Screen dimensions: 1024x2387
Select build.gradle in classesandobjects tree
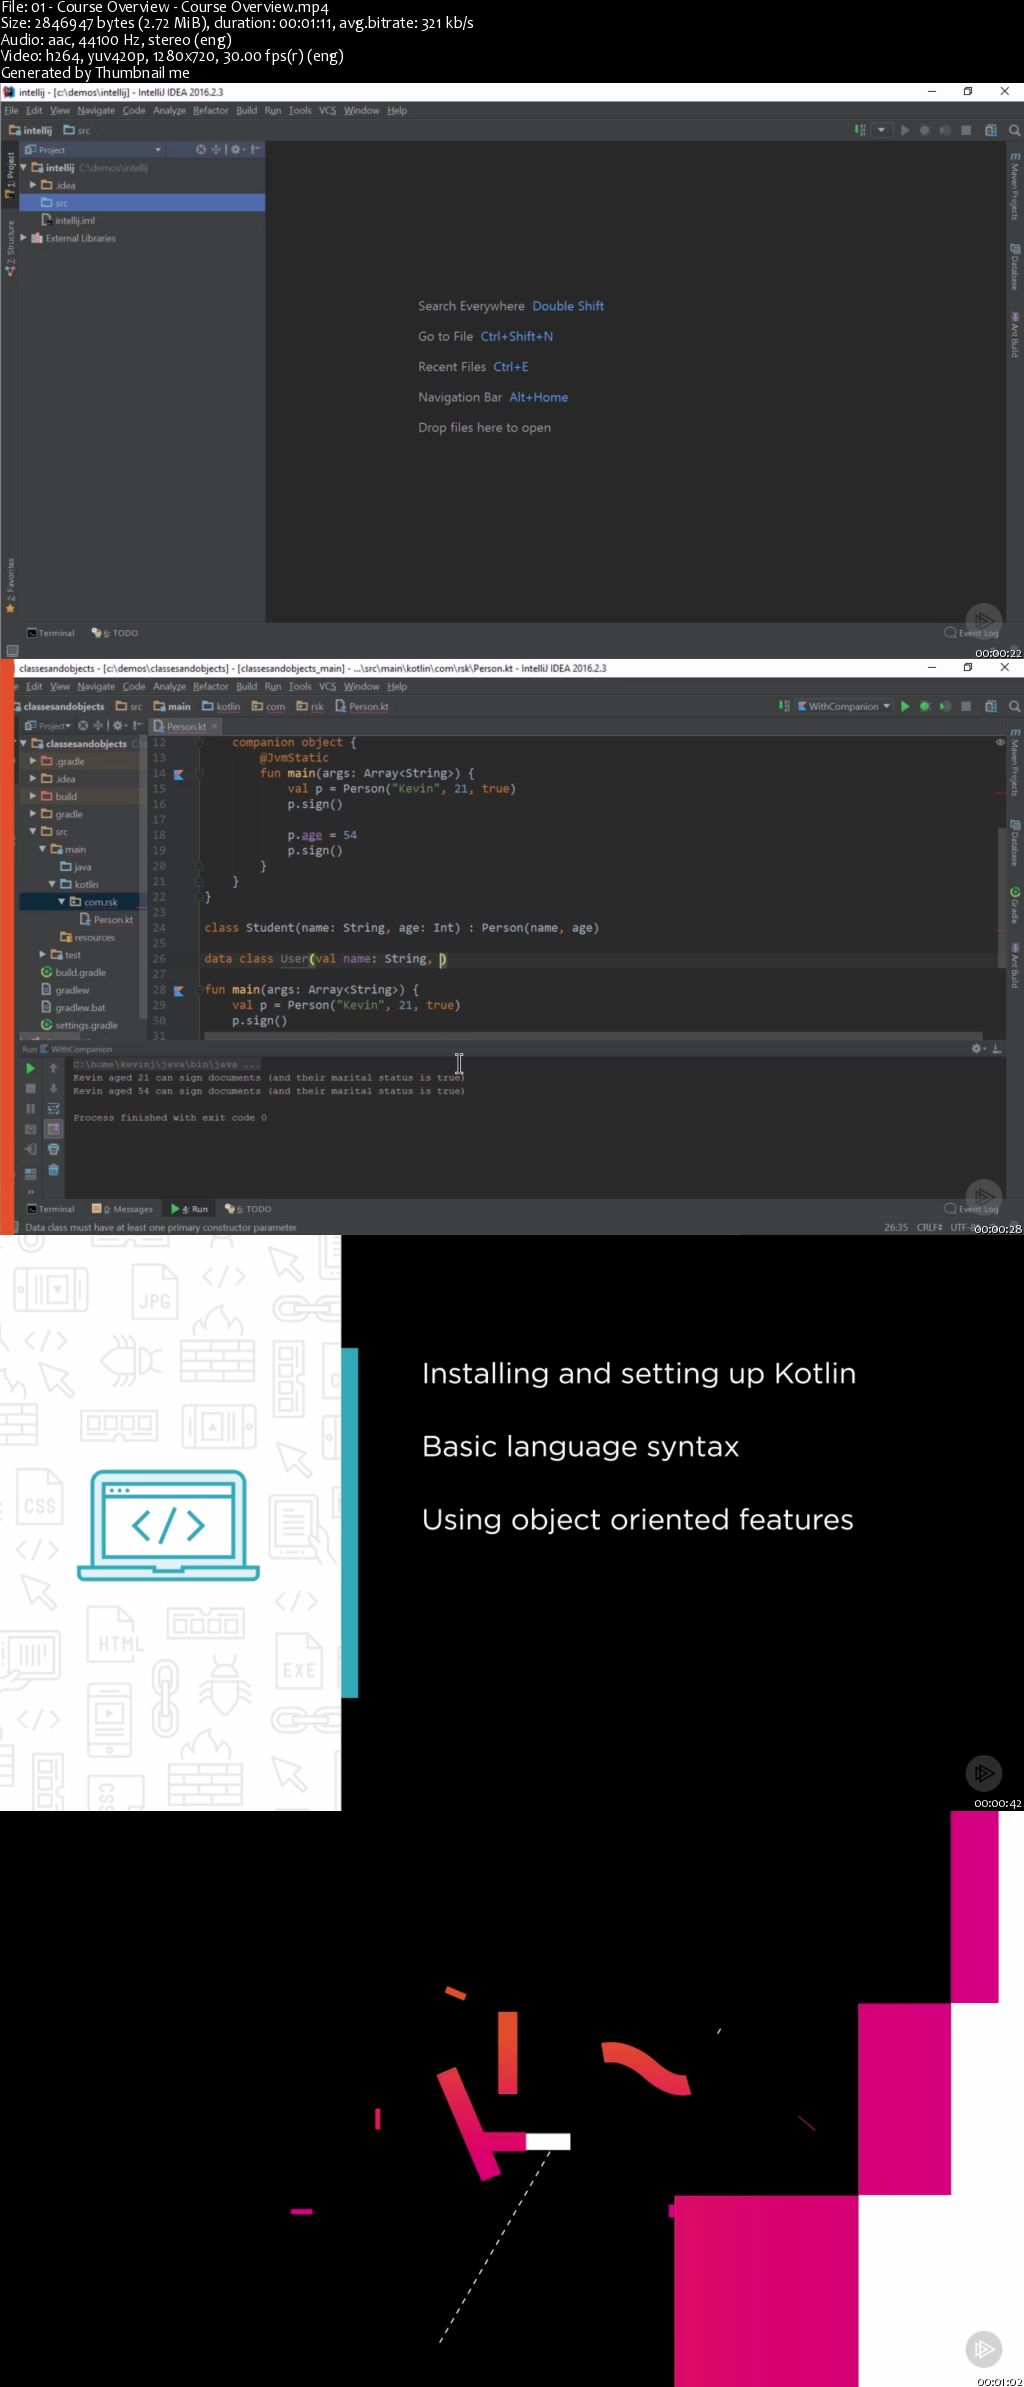(73, 972)
